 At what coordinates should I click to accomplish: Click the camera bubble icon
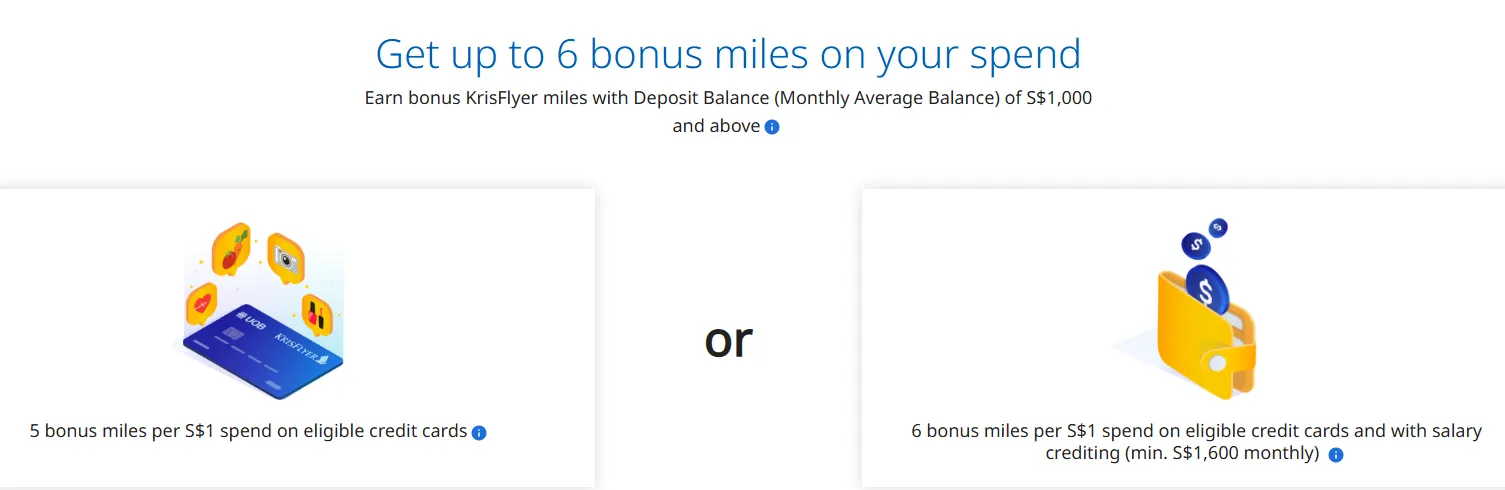click(286, 259)
